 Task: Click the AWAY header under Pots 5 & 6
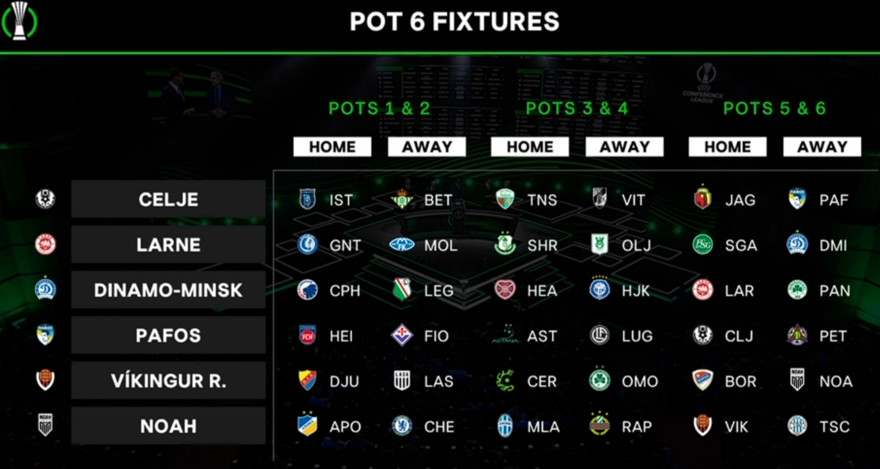coord(822,147)
